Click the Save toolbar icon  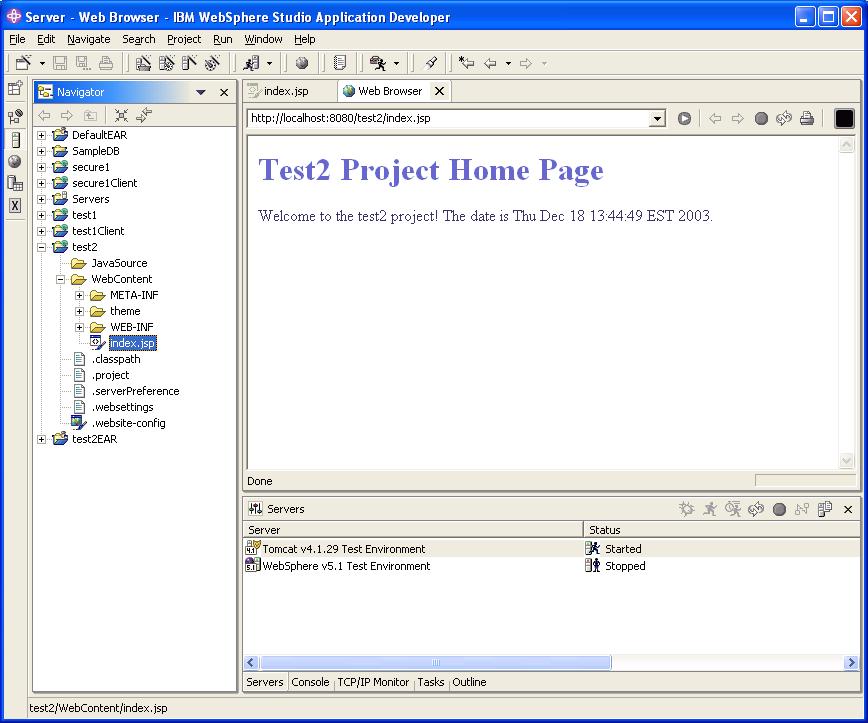60,63
